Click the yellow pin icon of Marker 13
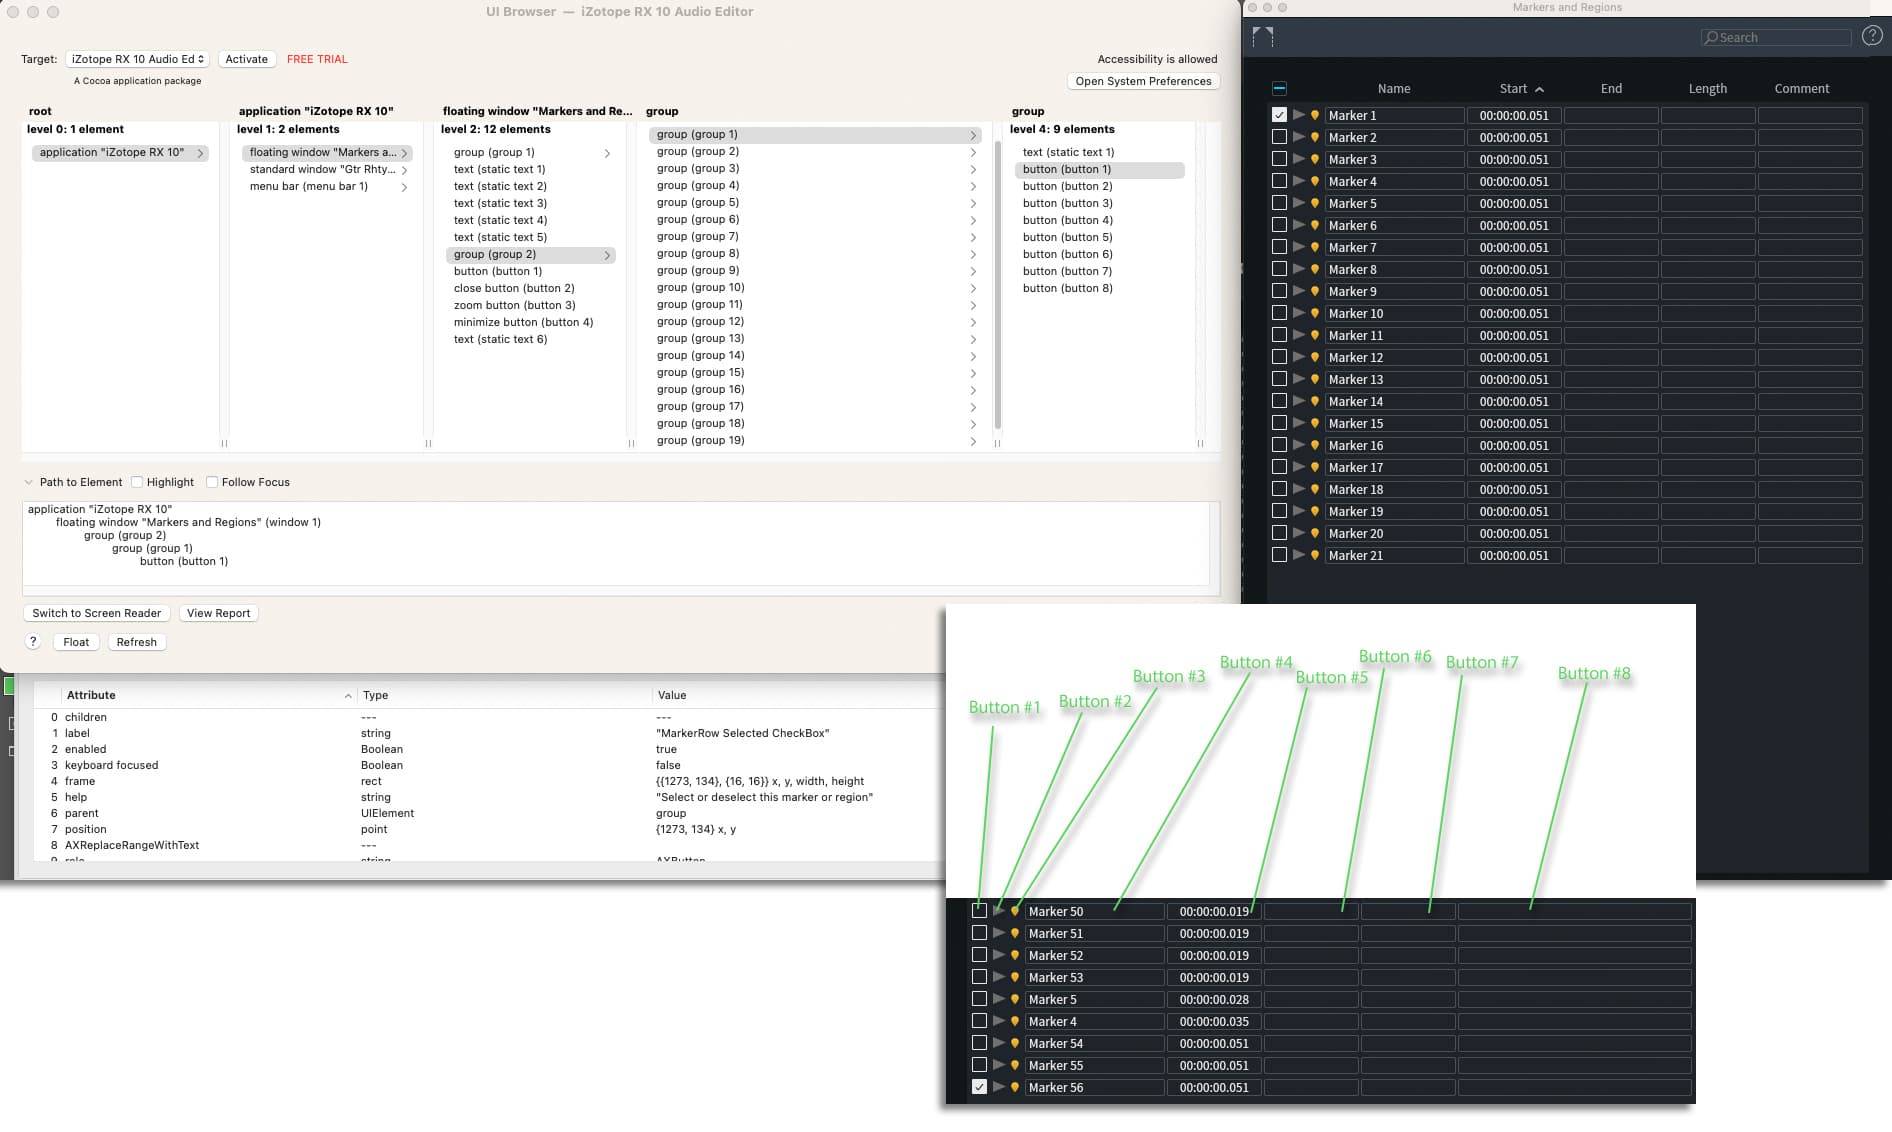Screen dimensions: 1892x1132 coord(1315,379)
